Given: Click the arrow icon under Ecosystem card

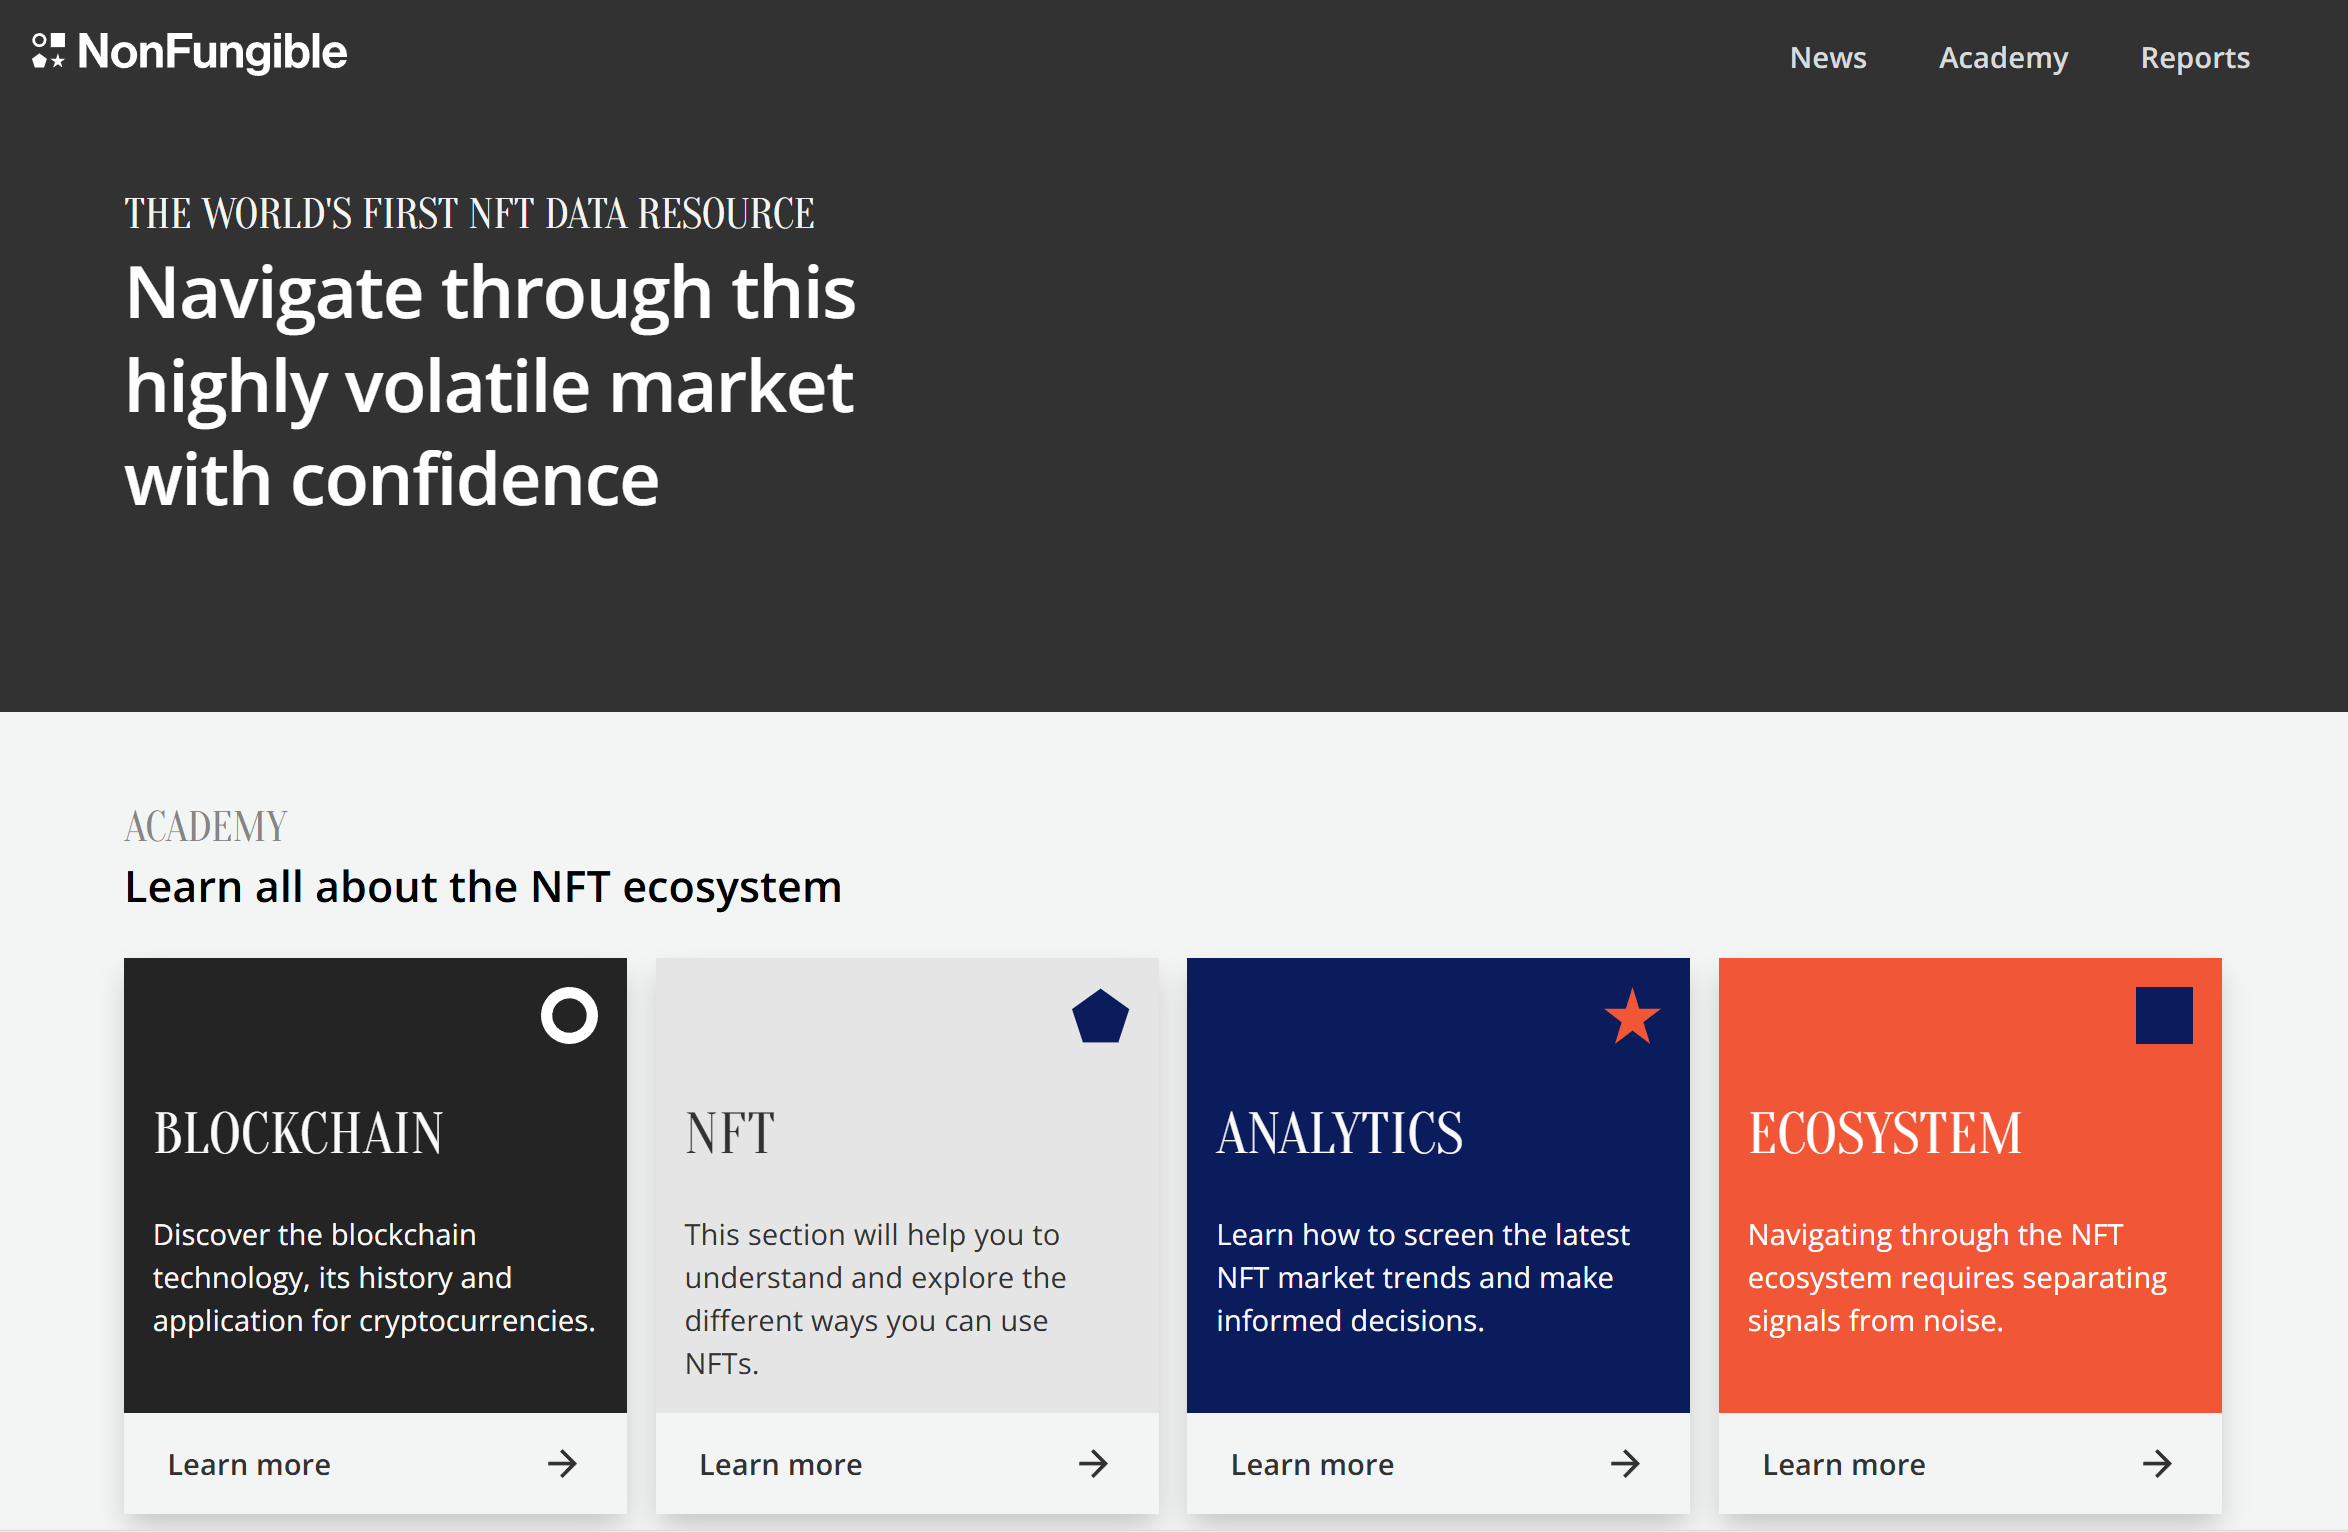Looking at the screenshot, I should click(x=2157, y=1464).
